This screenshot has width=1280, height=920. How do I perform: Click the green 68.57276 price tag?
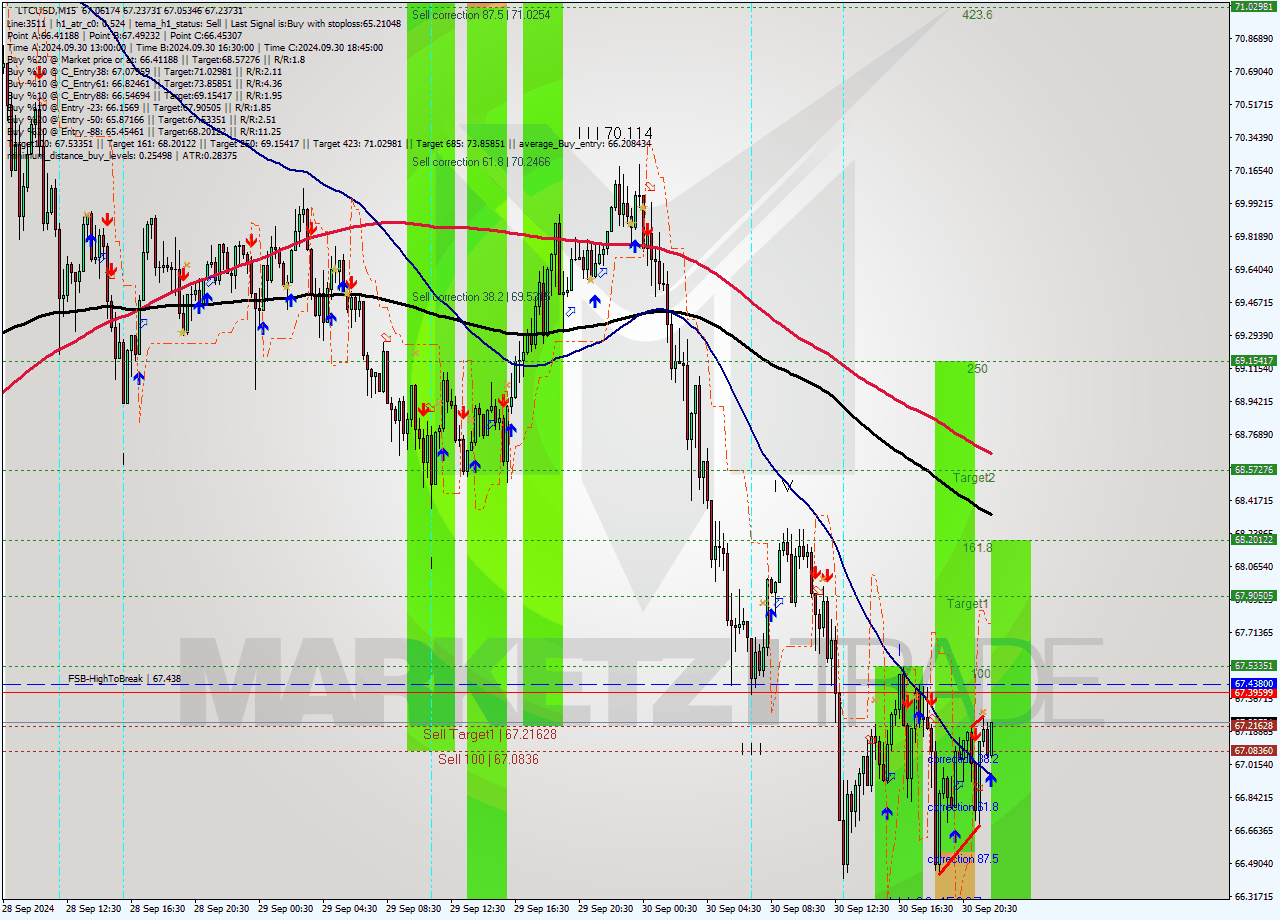coord(1253,469)
